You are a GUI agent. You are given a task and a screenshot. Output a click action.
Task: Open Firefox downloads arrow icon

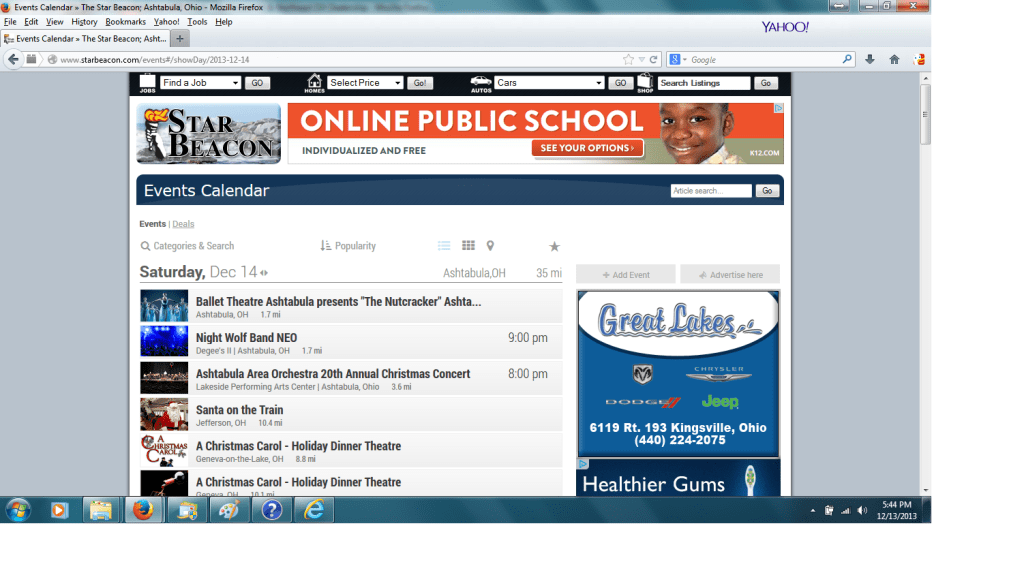[x=870, y=60]
